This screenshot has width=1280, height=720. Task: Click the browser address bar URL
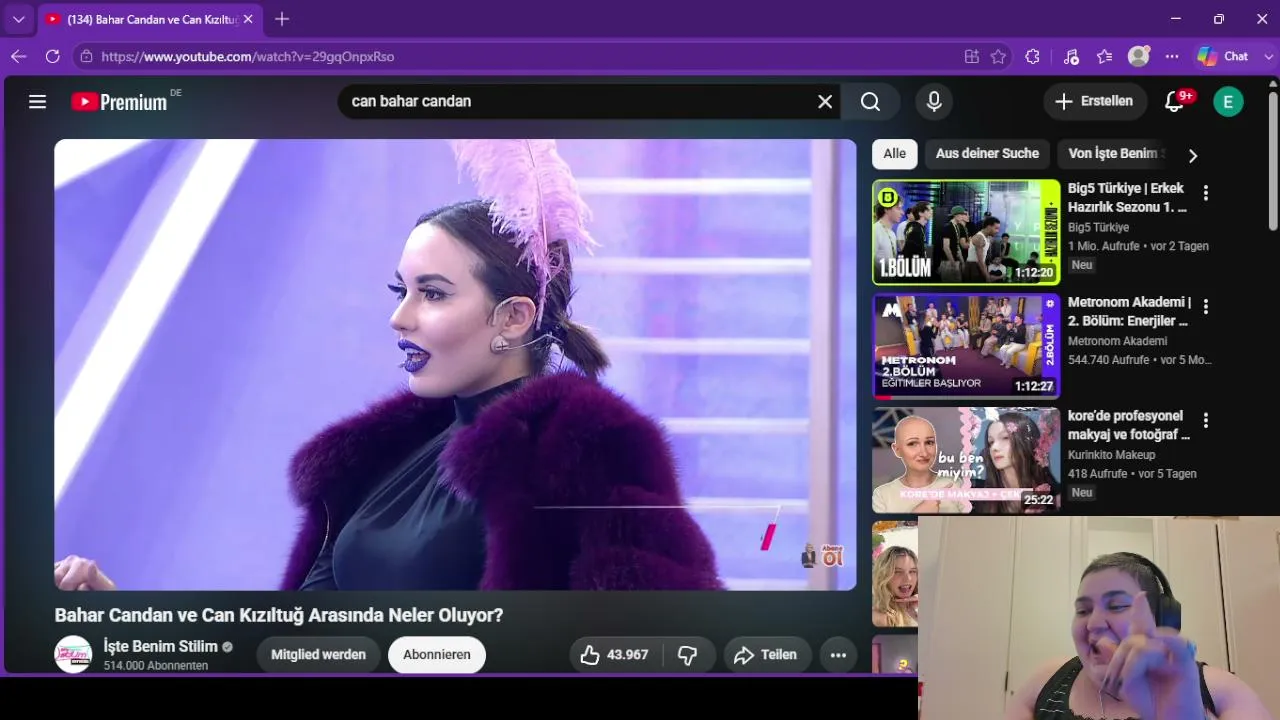coord(248,57)
